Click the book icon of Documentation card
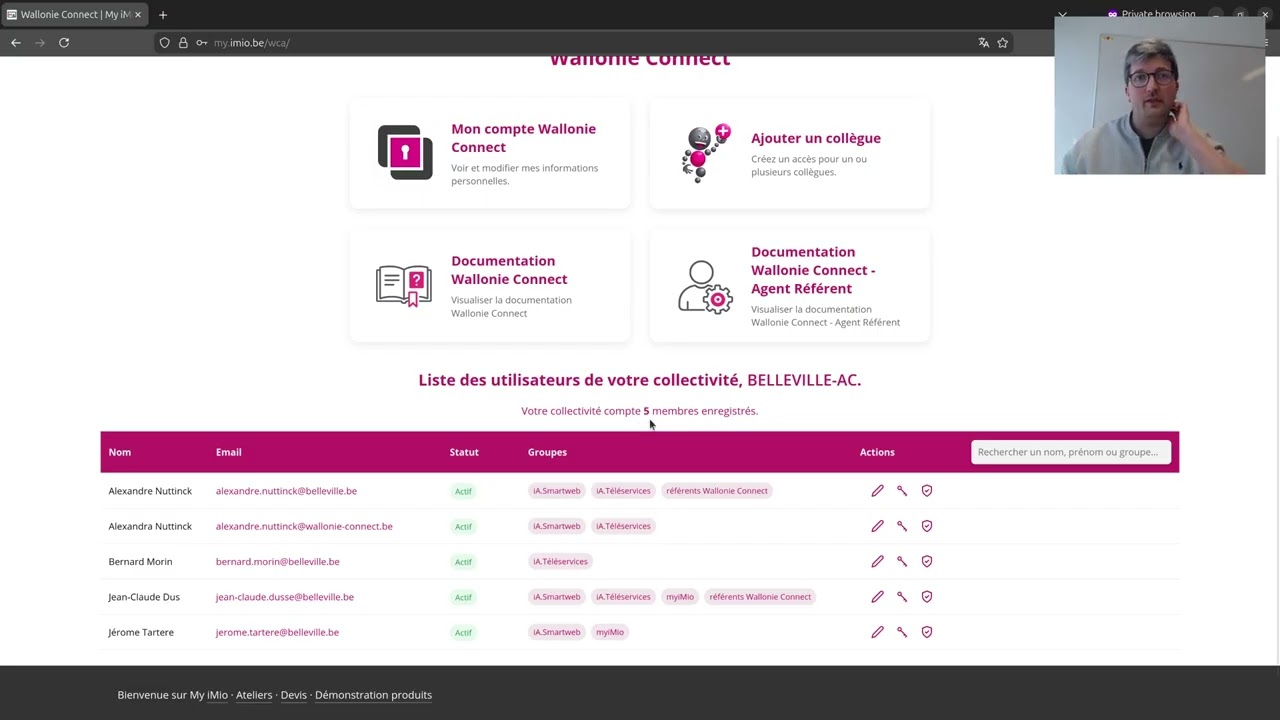 (x=404, y=286)
